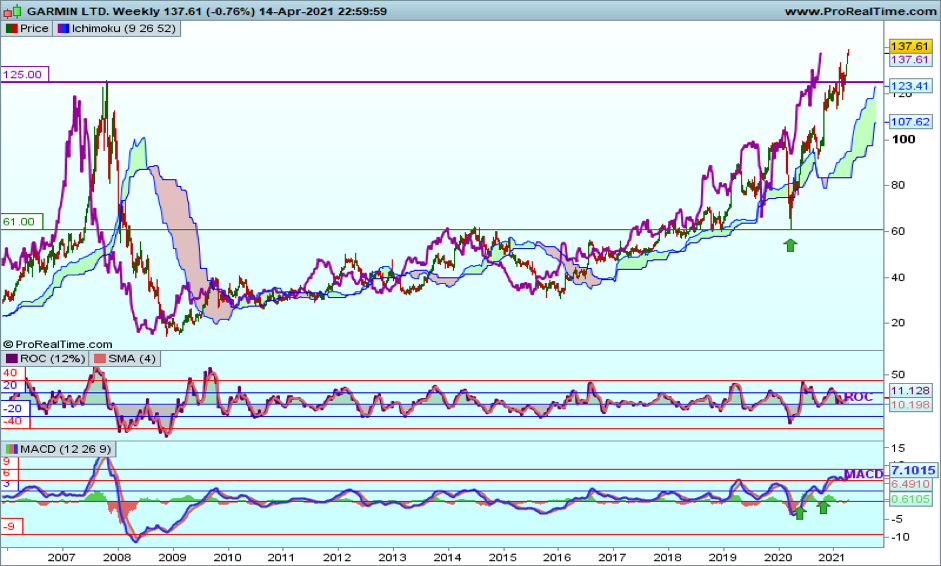The width and height of the screenshot is (941, 566).
Task: Open the ROC (12%) indicator settings
Action: pyautogui.click(x=46, y=358)
